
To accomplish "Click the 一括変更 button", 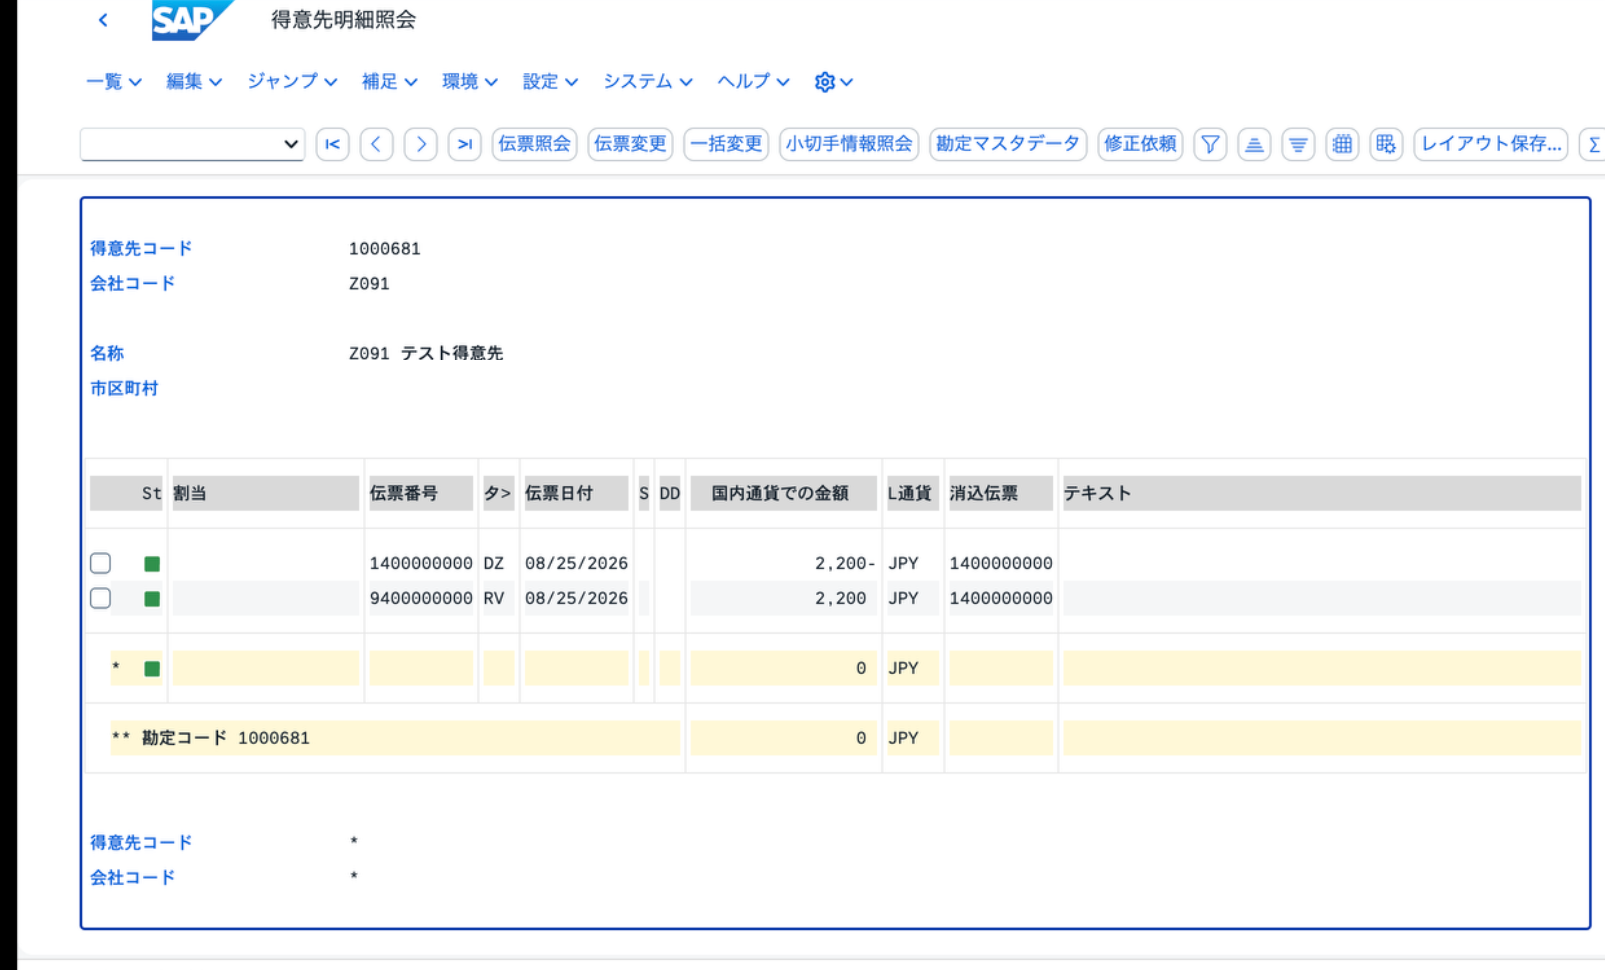I will (x=726, y=144).
